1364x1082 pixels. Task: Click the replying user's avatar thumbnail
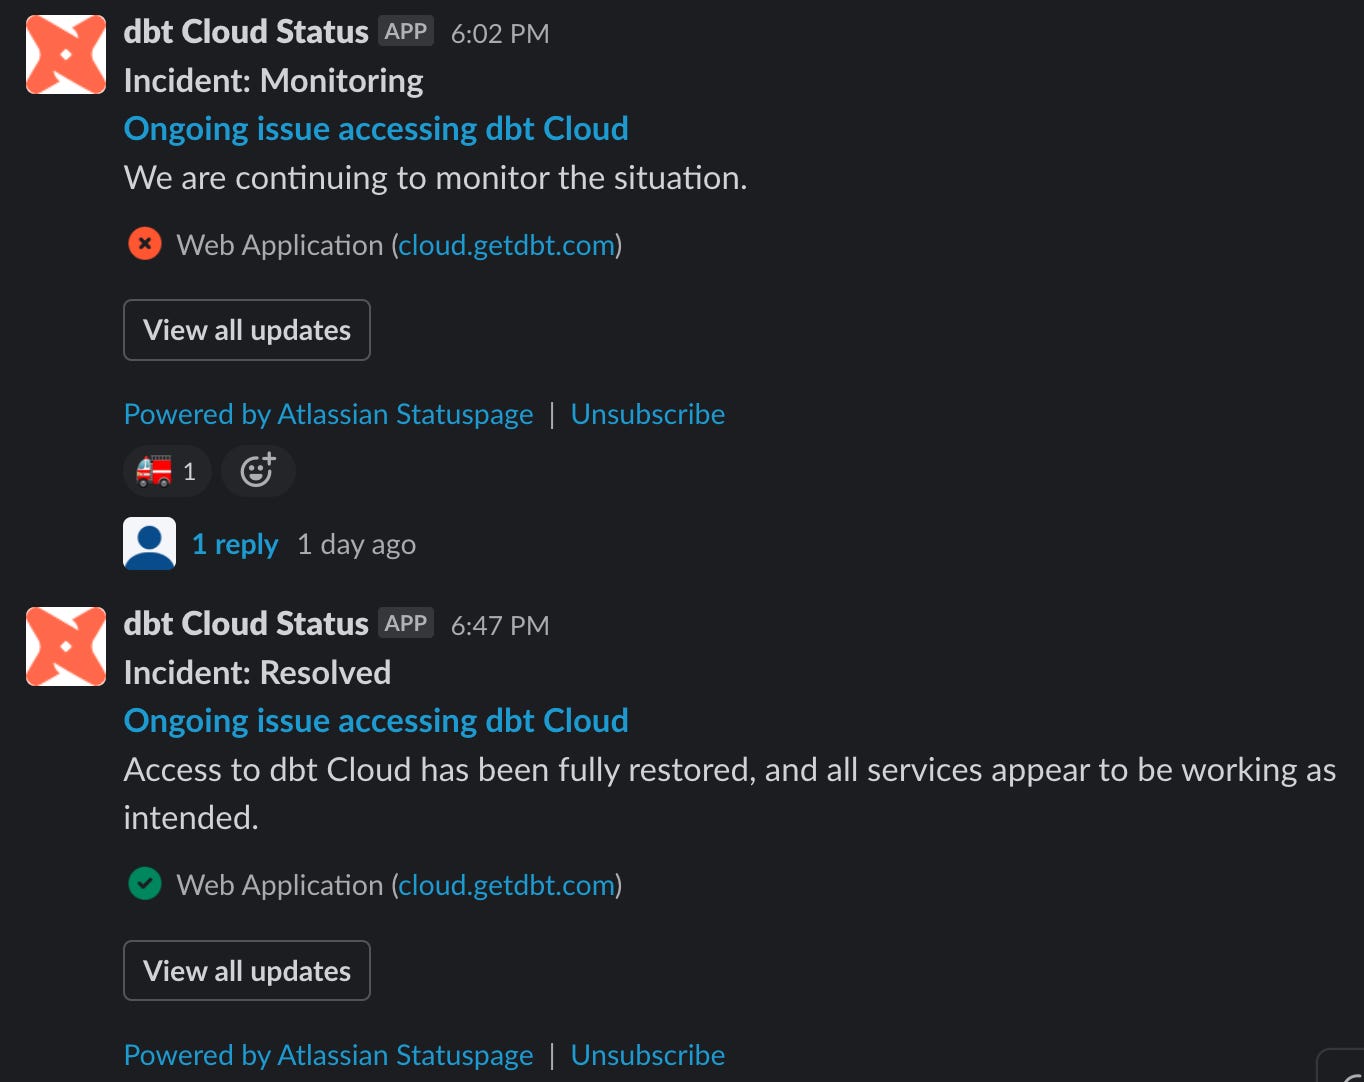[x=148, y=542]
